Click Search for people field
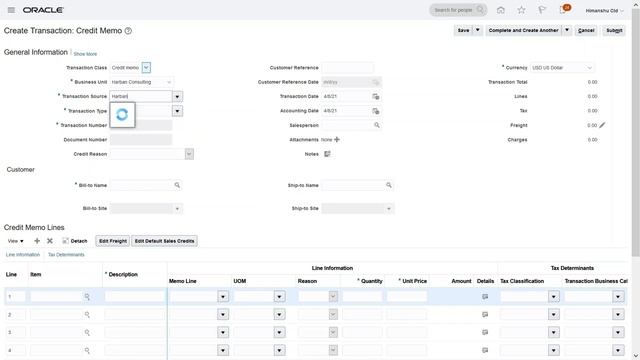 click(453, 10)
